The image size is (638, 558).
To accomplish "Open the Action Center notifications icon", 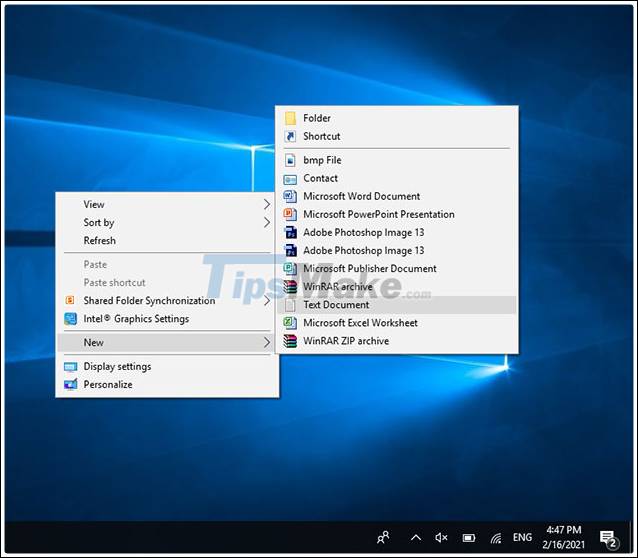I will pyautogui.click(x=609, y=539).
